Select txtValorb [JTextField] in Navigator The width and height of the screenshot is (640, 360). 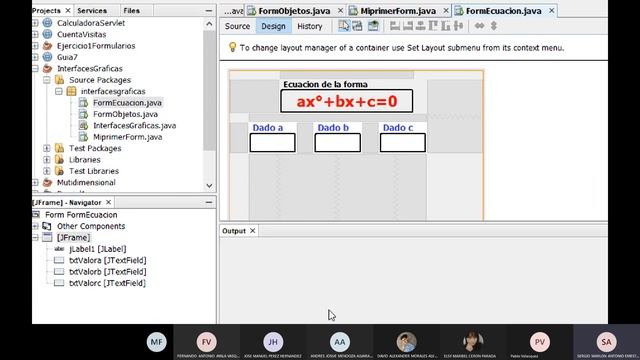tap(107, 272)
